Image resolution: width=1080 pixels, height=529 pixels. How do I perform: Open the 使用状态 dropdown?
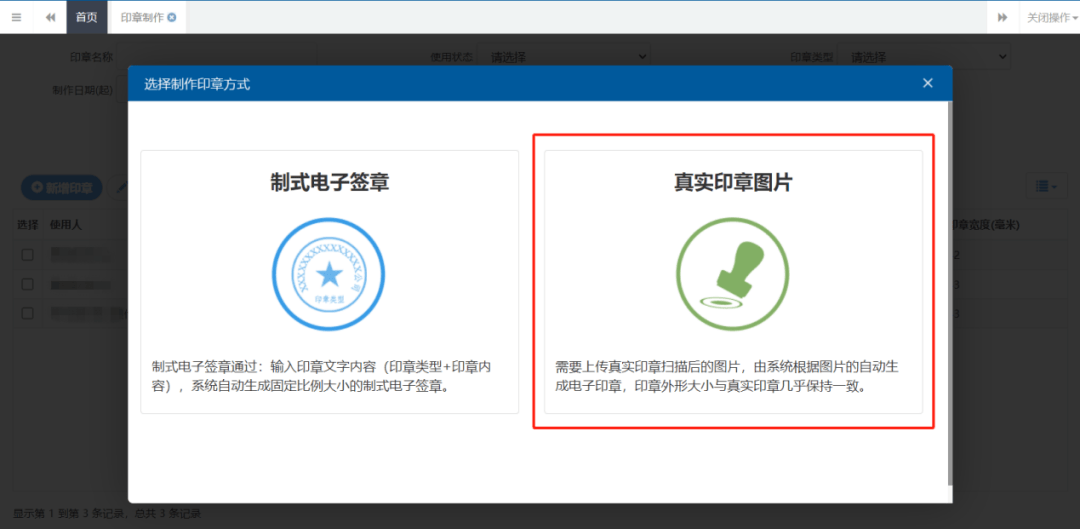click(564, 57)
